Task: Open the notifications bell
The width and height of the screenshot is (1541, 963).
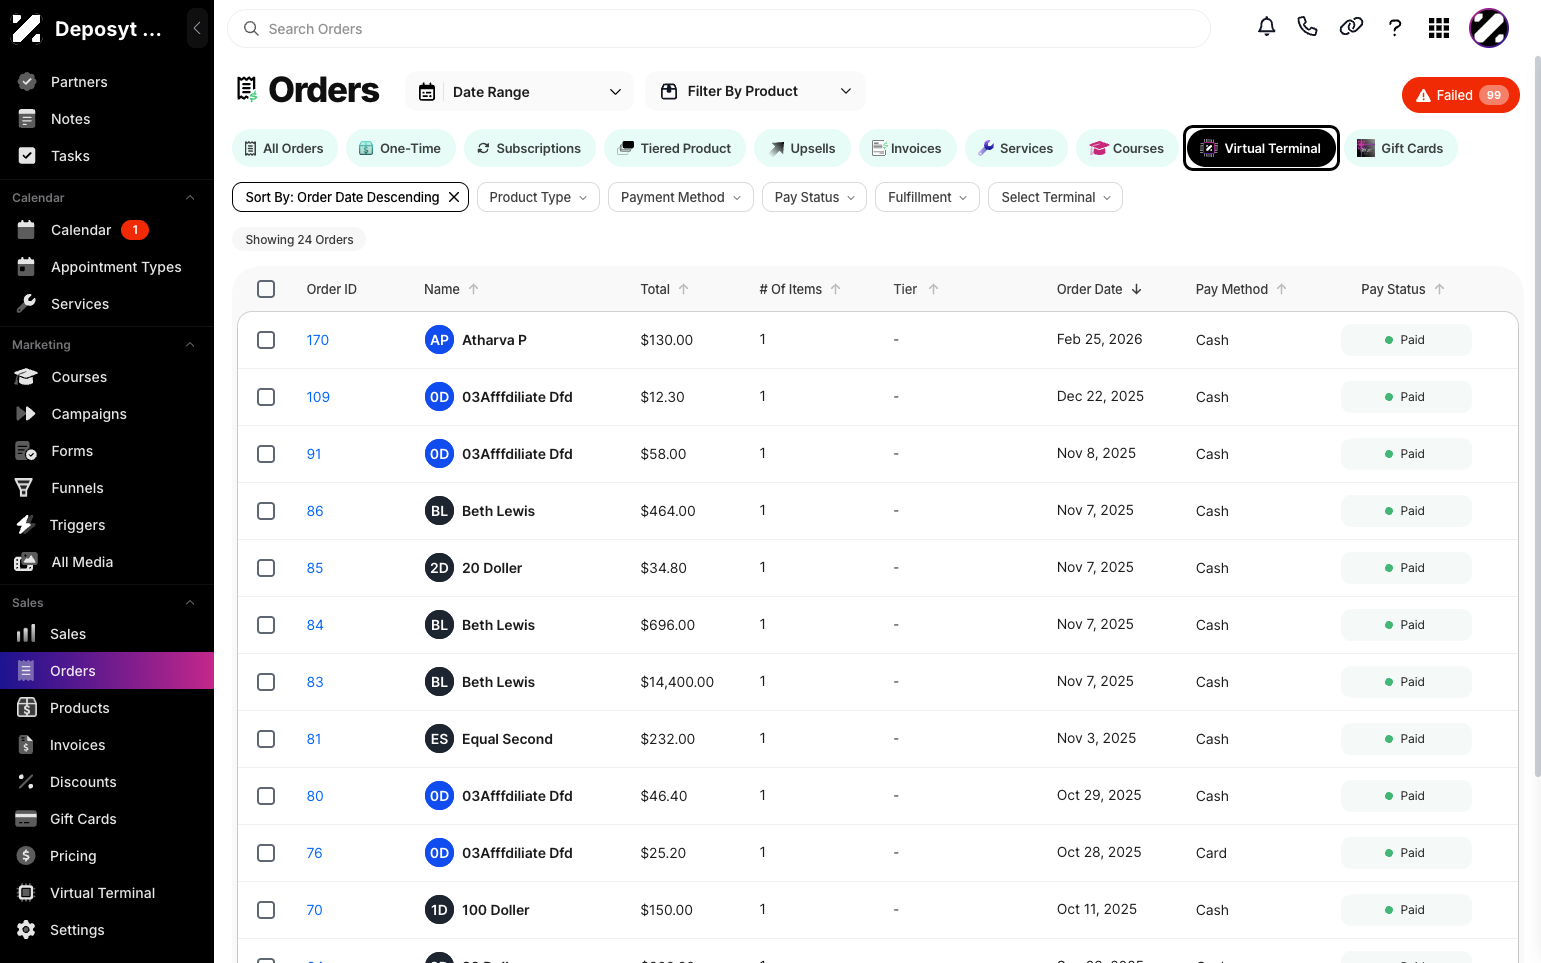Action: tap(1266, 27)
